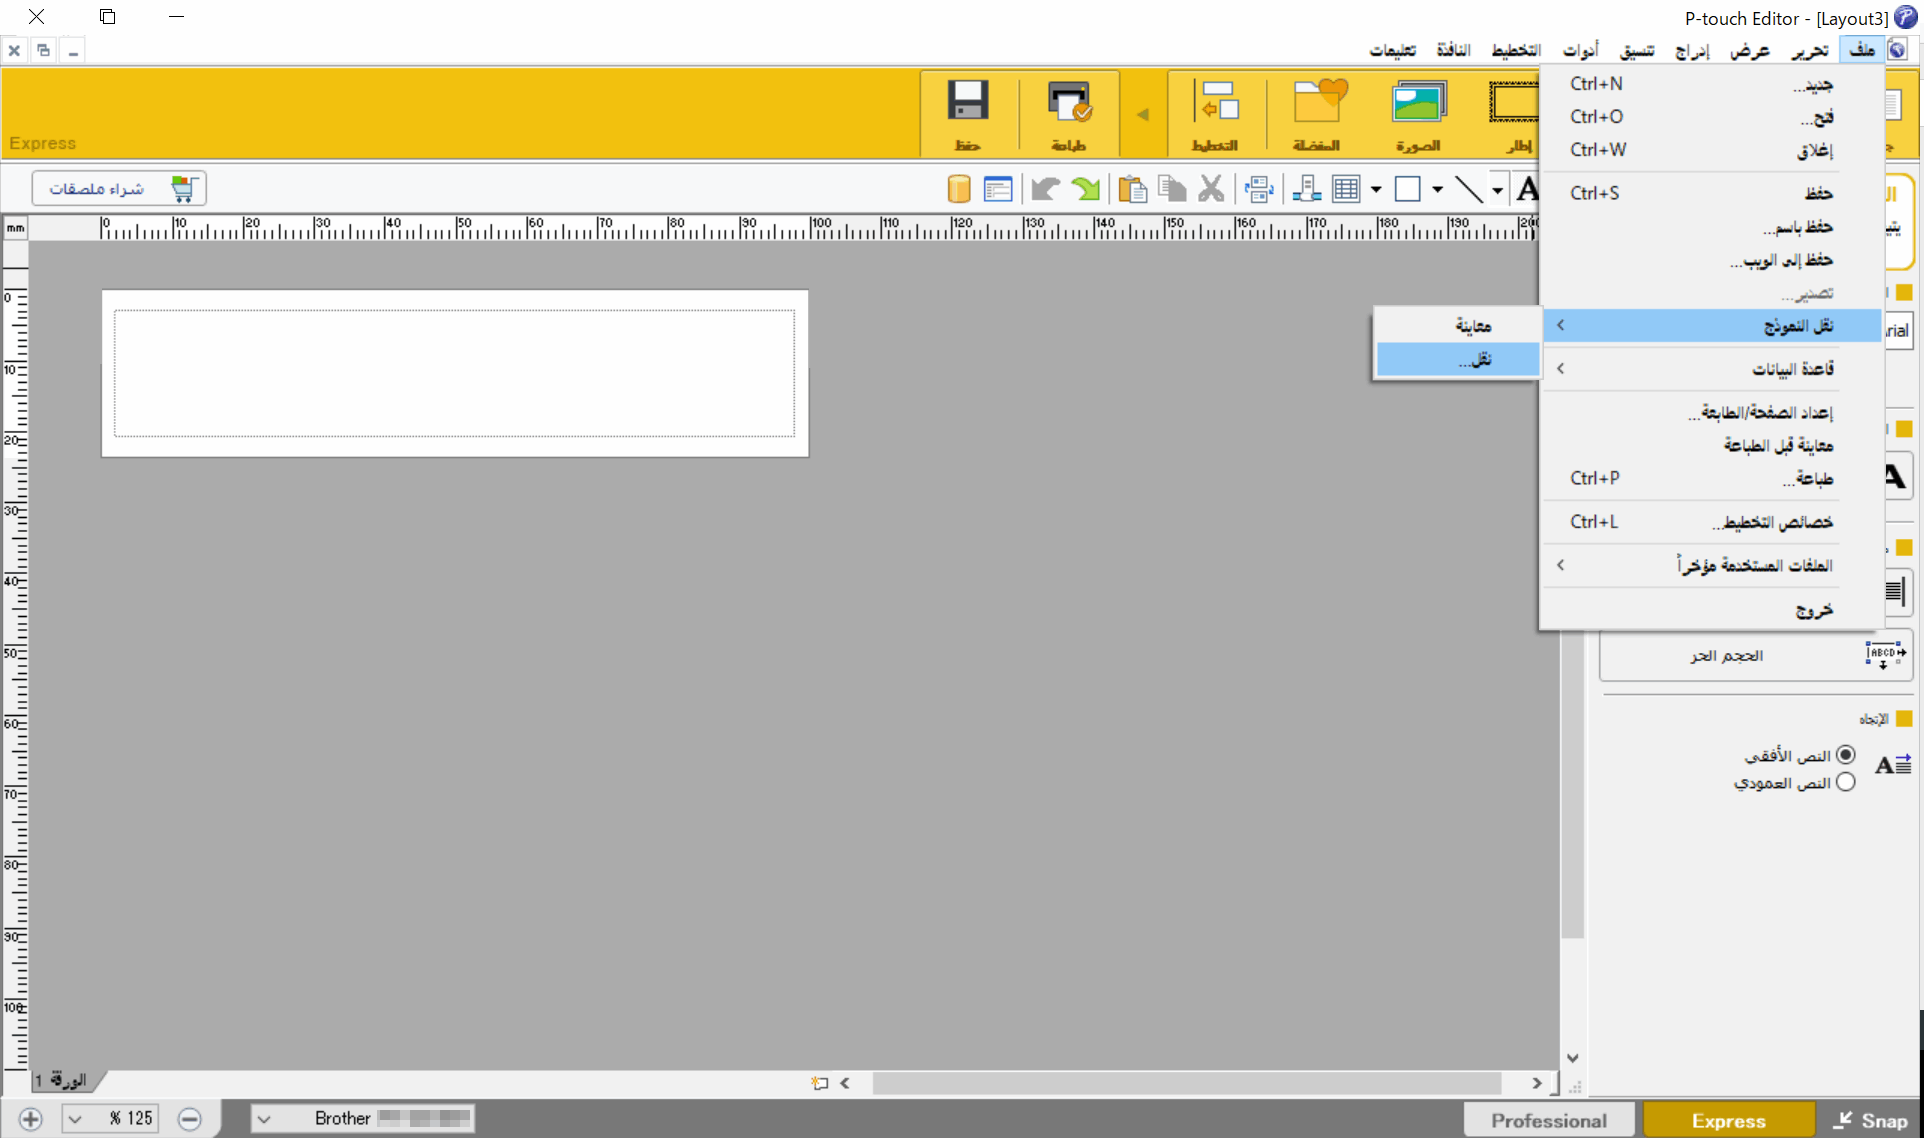Click the zoom in plus button

point(30,1119)
